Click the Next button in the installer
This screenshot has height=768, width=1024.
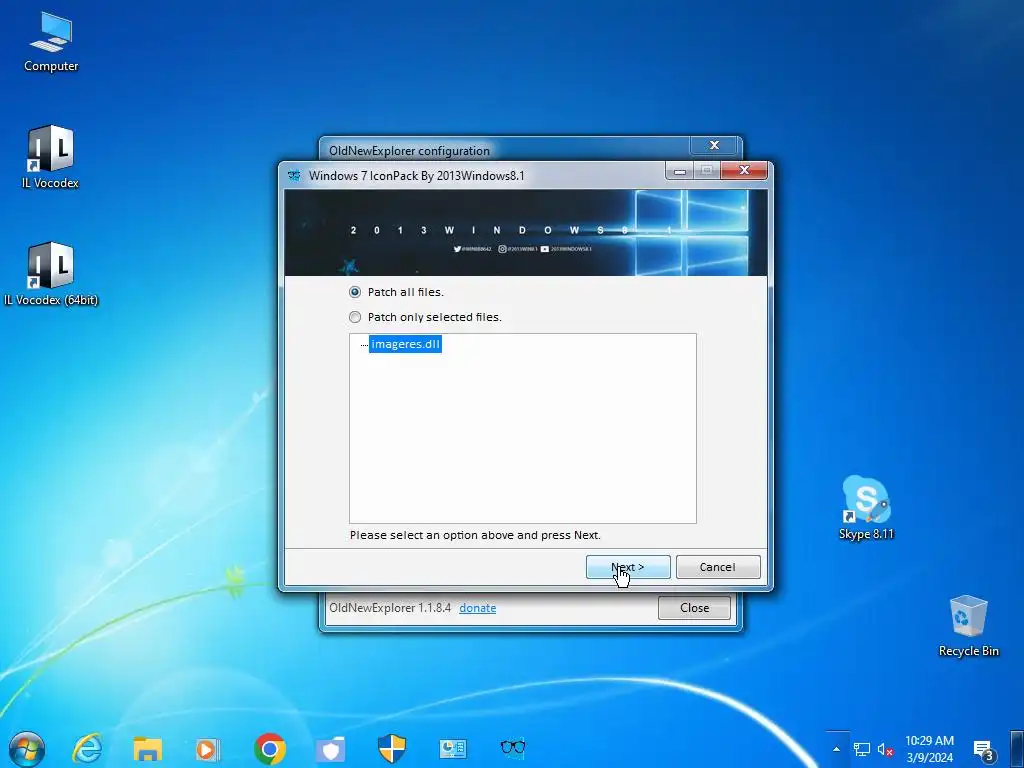[x=628, y=567]
